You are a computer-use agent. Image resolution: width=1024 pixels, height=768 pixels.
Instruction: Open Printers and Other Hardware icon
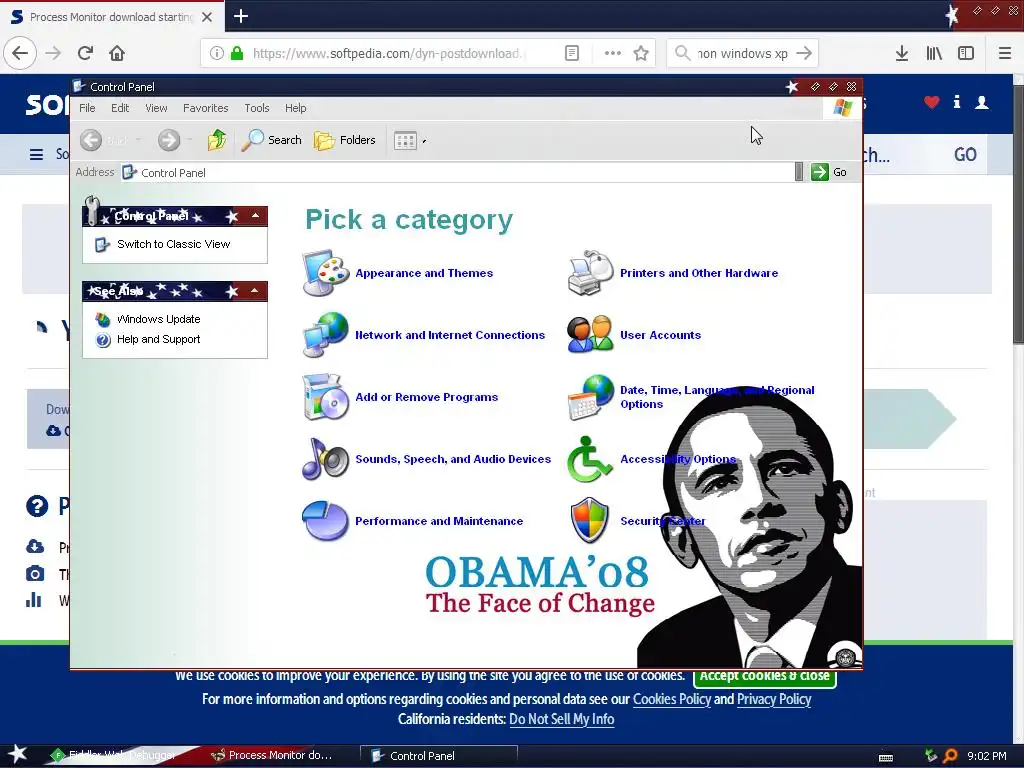click(590, 273)
